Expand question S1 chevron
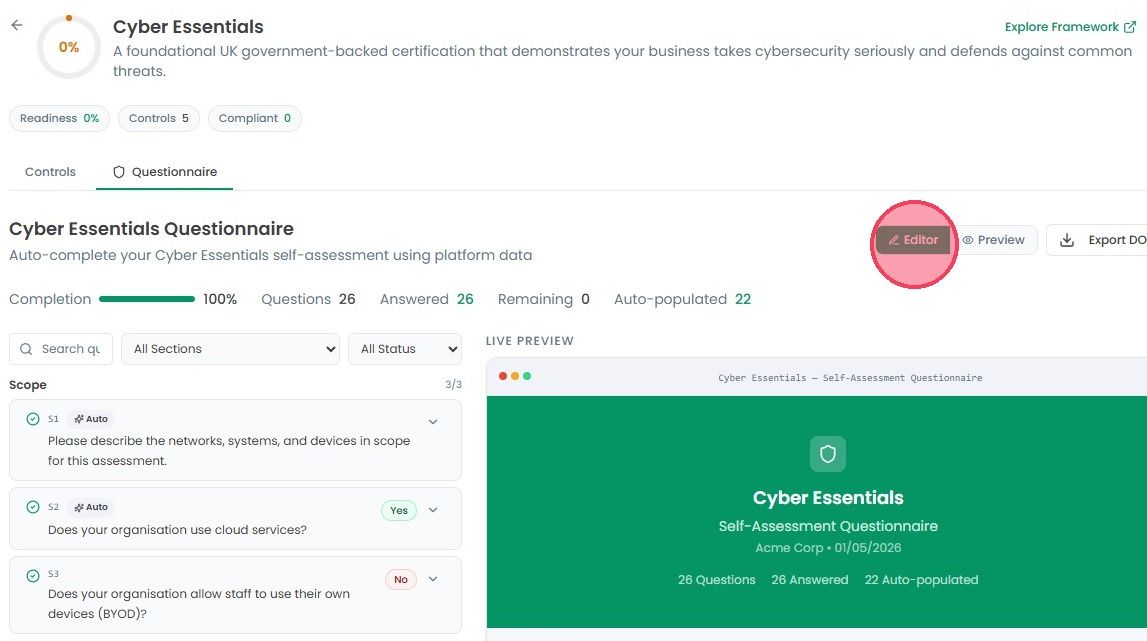 coord(433,422)
